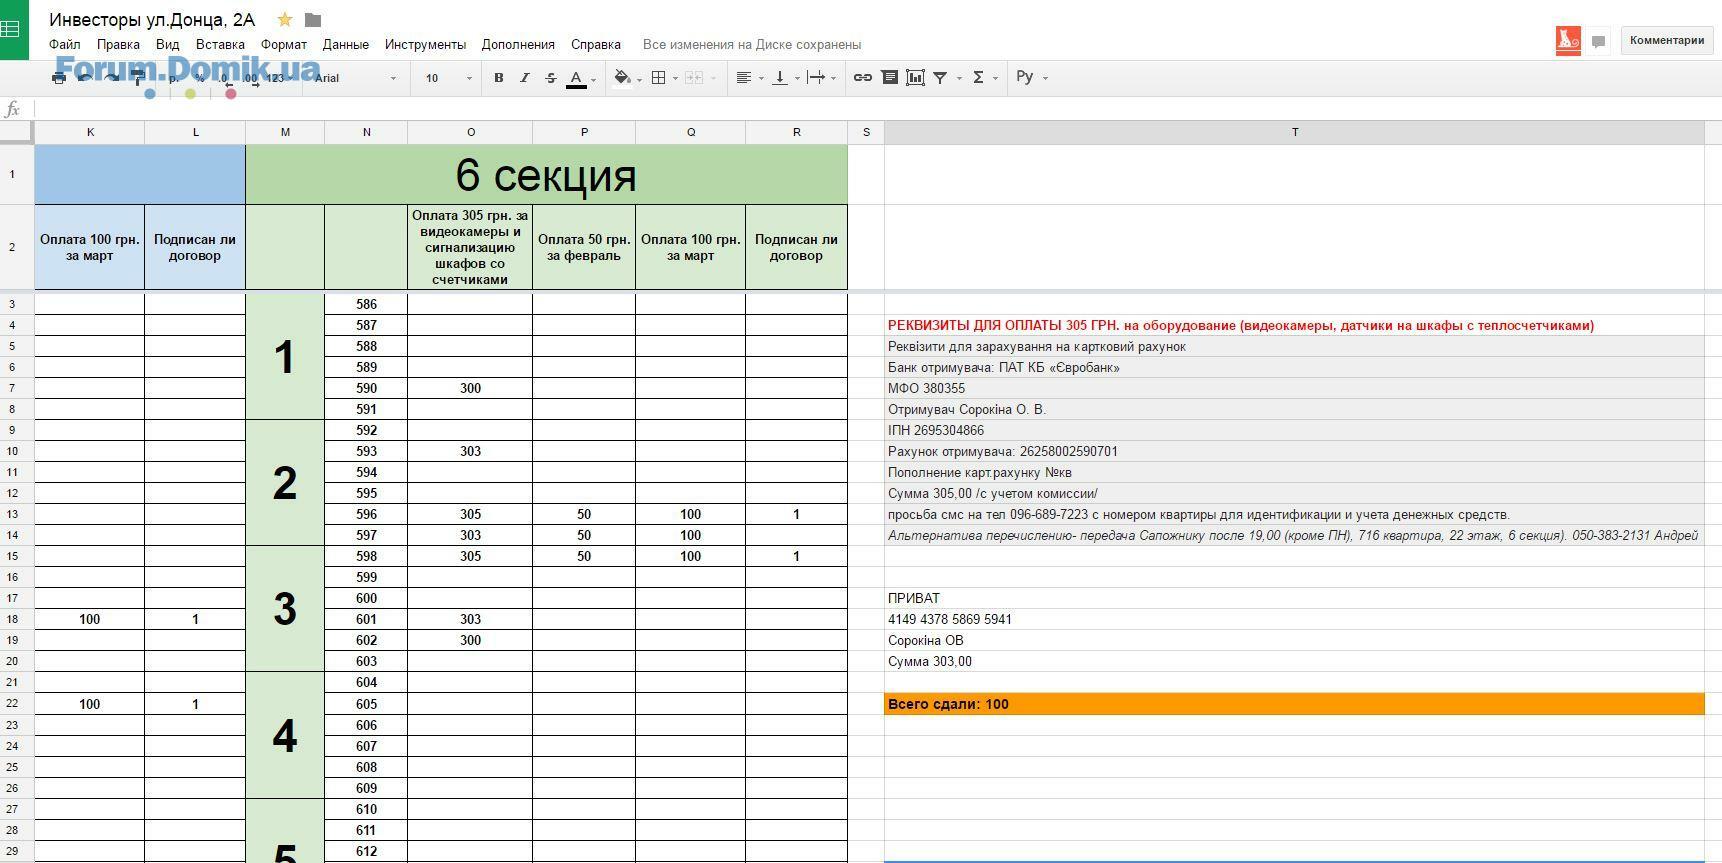1722x863 pixels.
Task: Star the document with the star icon
Action: coord(285,20)
